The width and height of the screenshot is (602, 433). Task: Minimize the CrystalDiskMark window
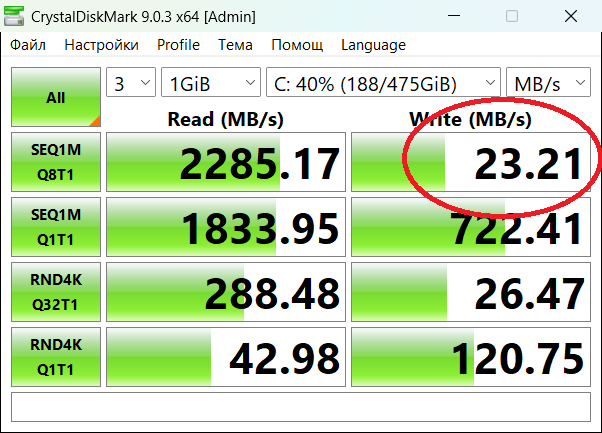tap(454, 16)
